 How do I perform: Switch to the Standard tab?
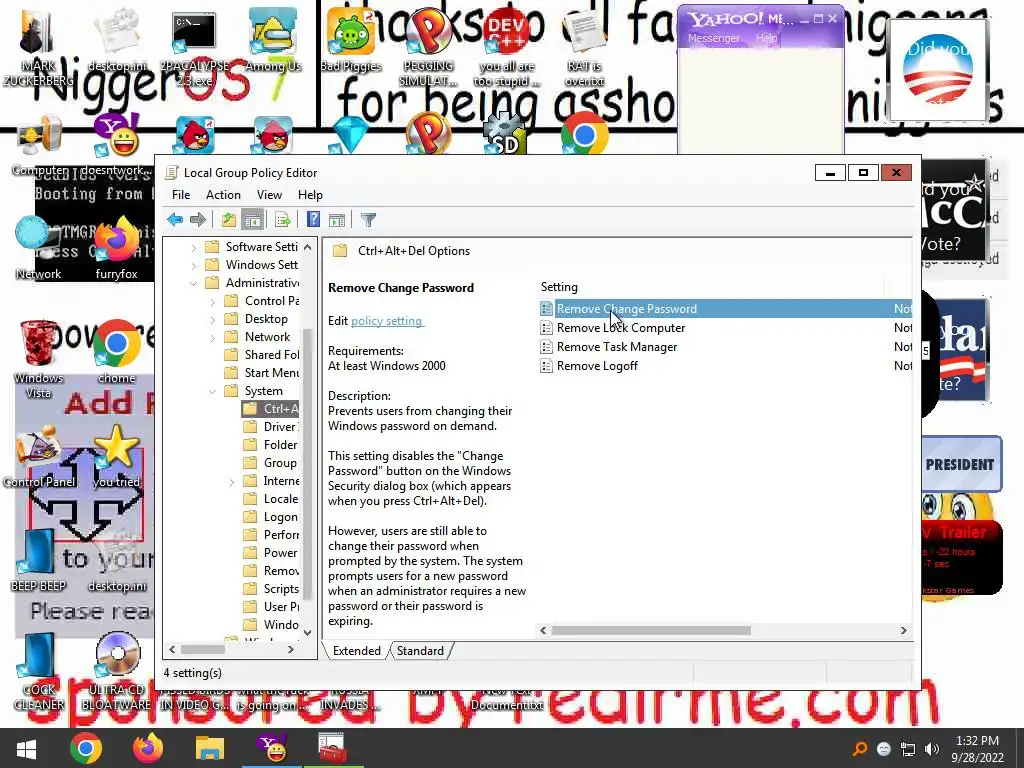(420, 650)
